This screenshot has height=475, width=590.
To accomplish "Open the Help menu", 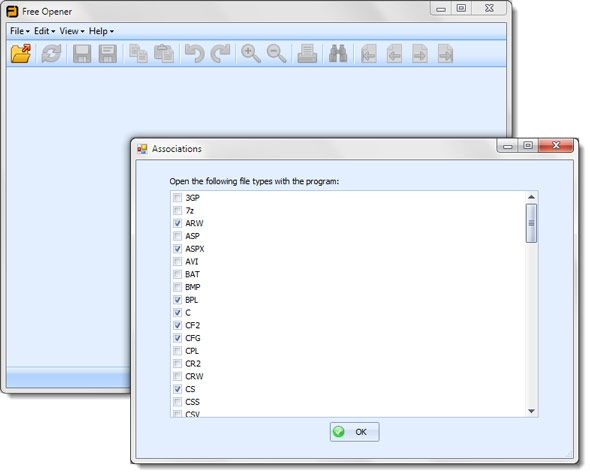I will [101, 31].
